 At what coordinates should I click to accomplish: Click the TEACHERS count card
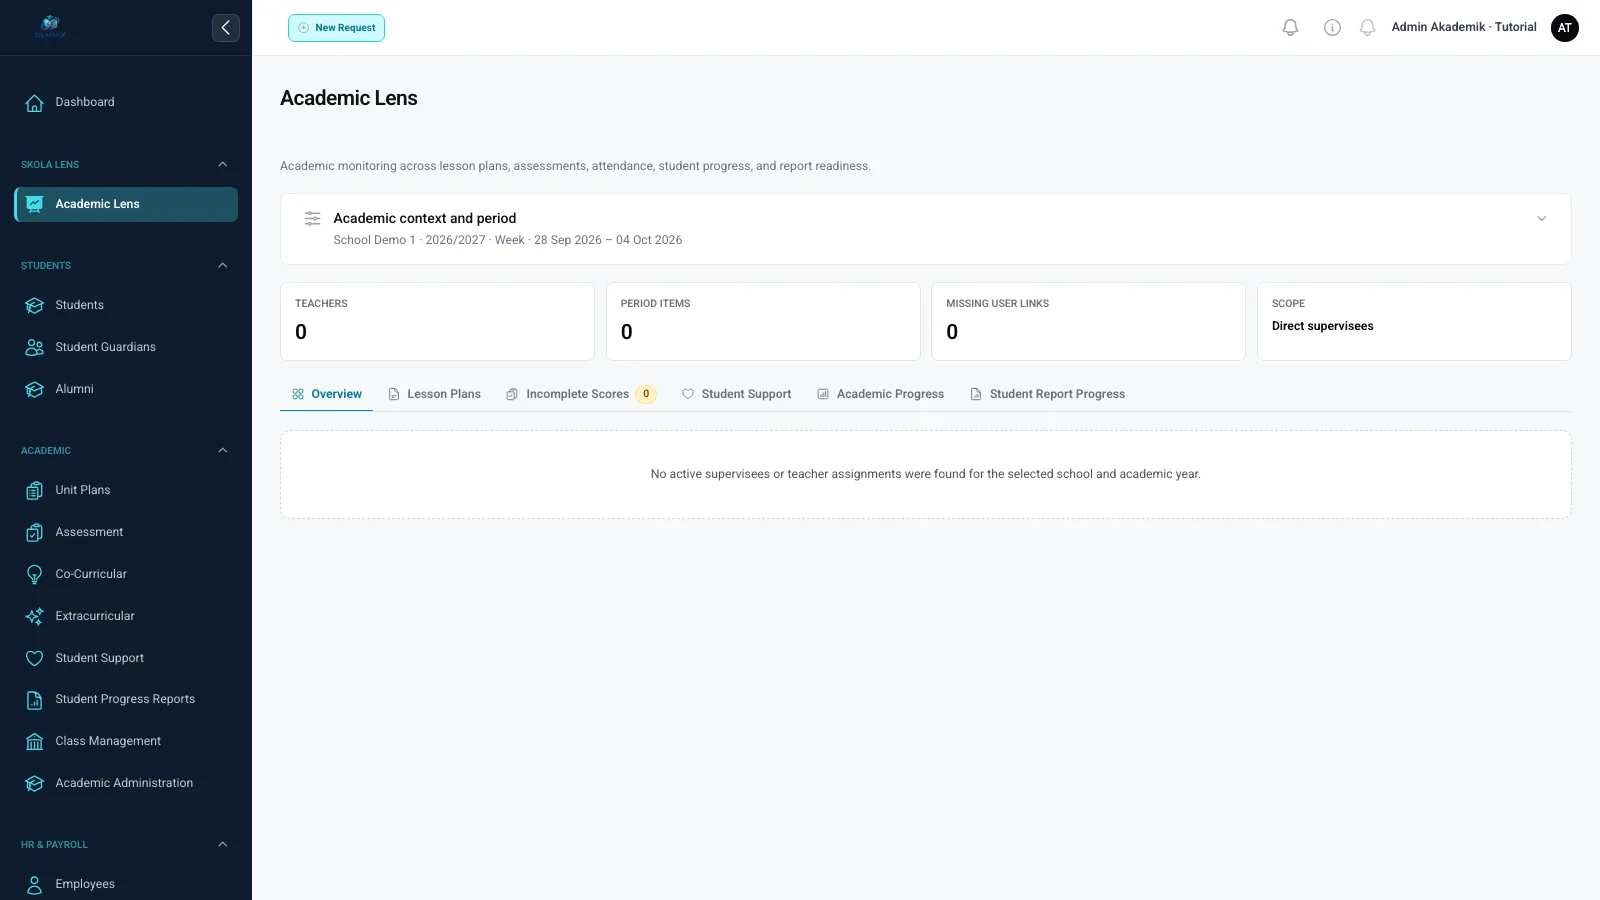pyautogui.click(x=437, y=321)
